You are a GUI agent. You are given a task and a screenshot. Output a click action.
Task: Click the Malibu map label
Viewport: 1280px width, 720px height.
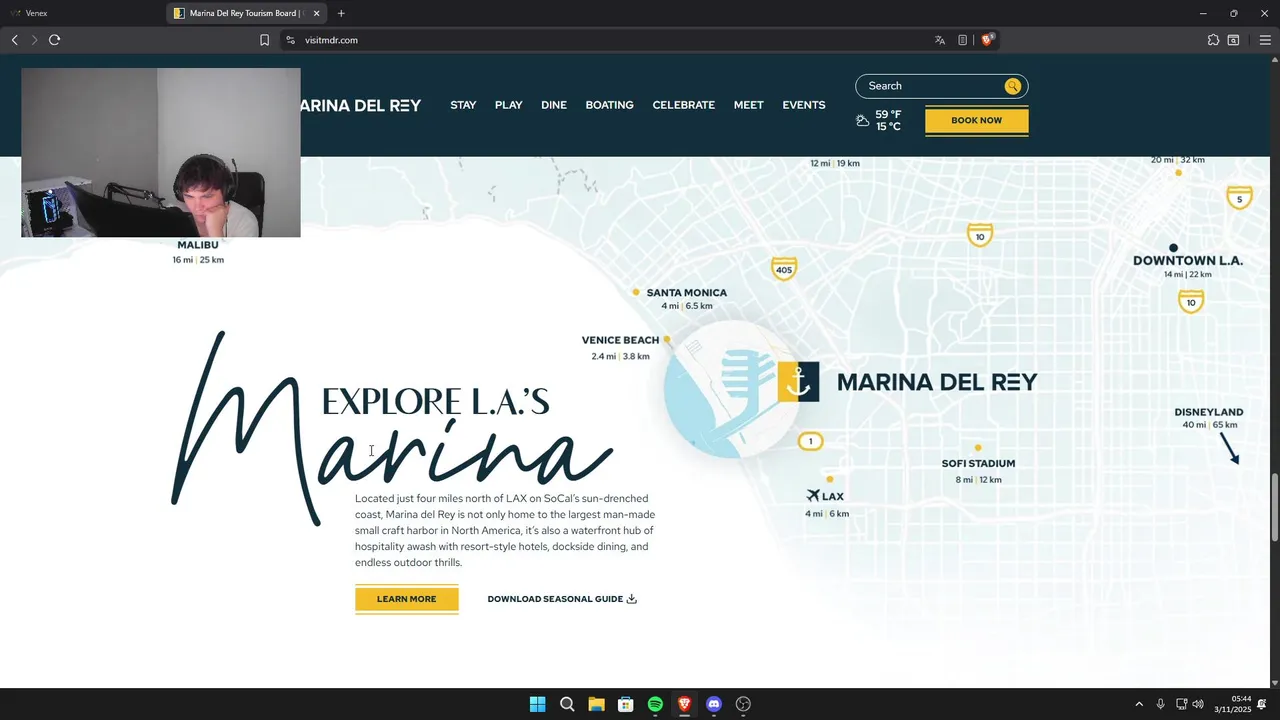pos(198,245)
